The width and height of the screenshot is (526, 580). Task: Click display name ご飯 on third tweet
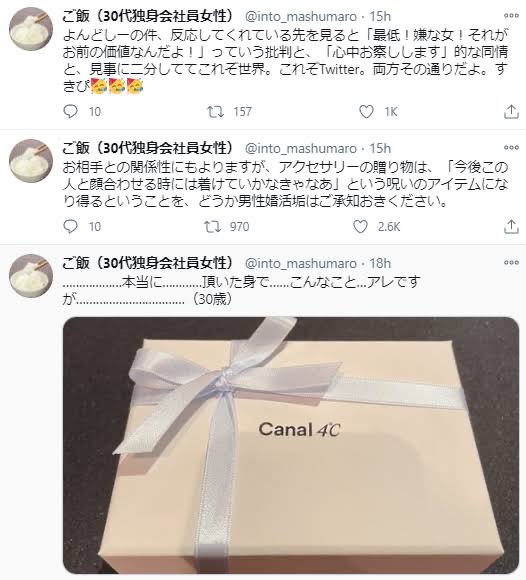pyautogui.click(x=148, y=263)
